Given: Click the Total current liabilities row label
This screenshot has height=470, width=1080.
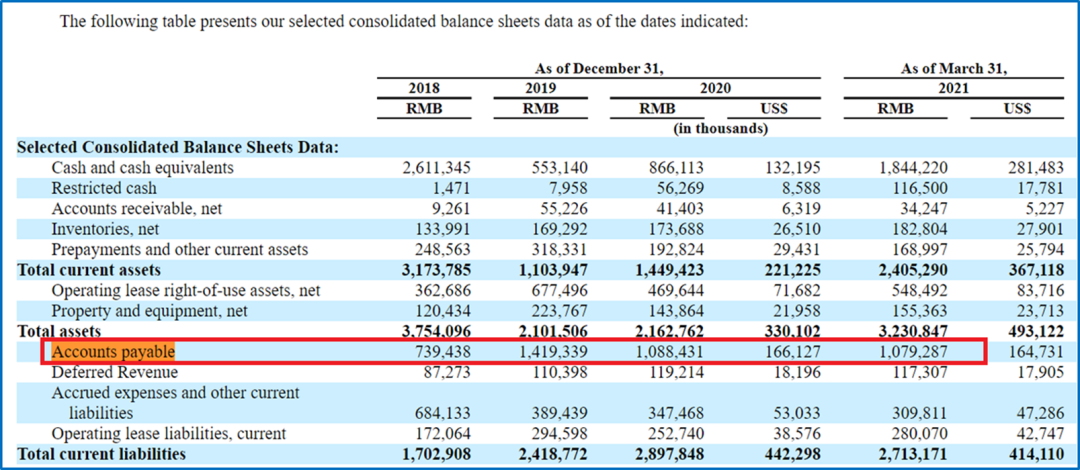Looking at the screenshot, I should click(101, 454).
